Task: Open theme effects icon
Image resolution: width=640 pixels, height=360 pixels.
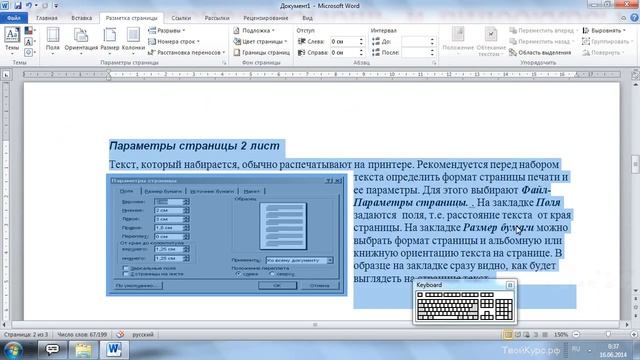Action: [x=29, y=52]
